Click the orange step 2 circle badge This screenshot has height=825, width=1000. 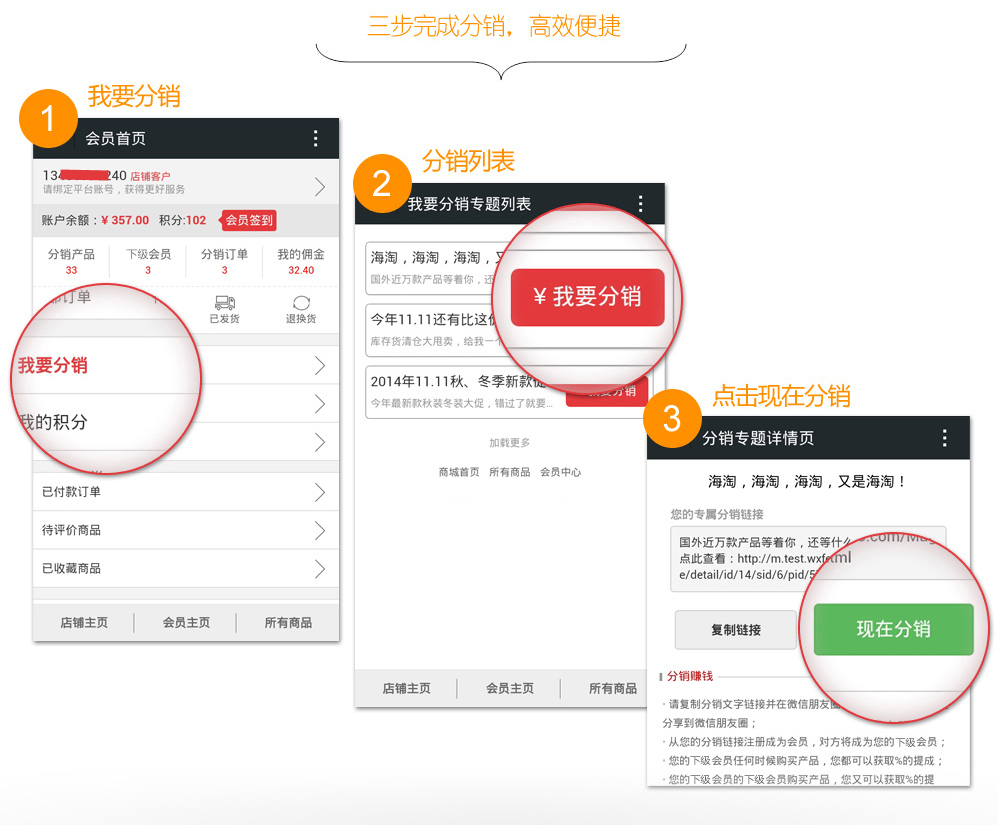(383, 183)
